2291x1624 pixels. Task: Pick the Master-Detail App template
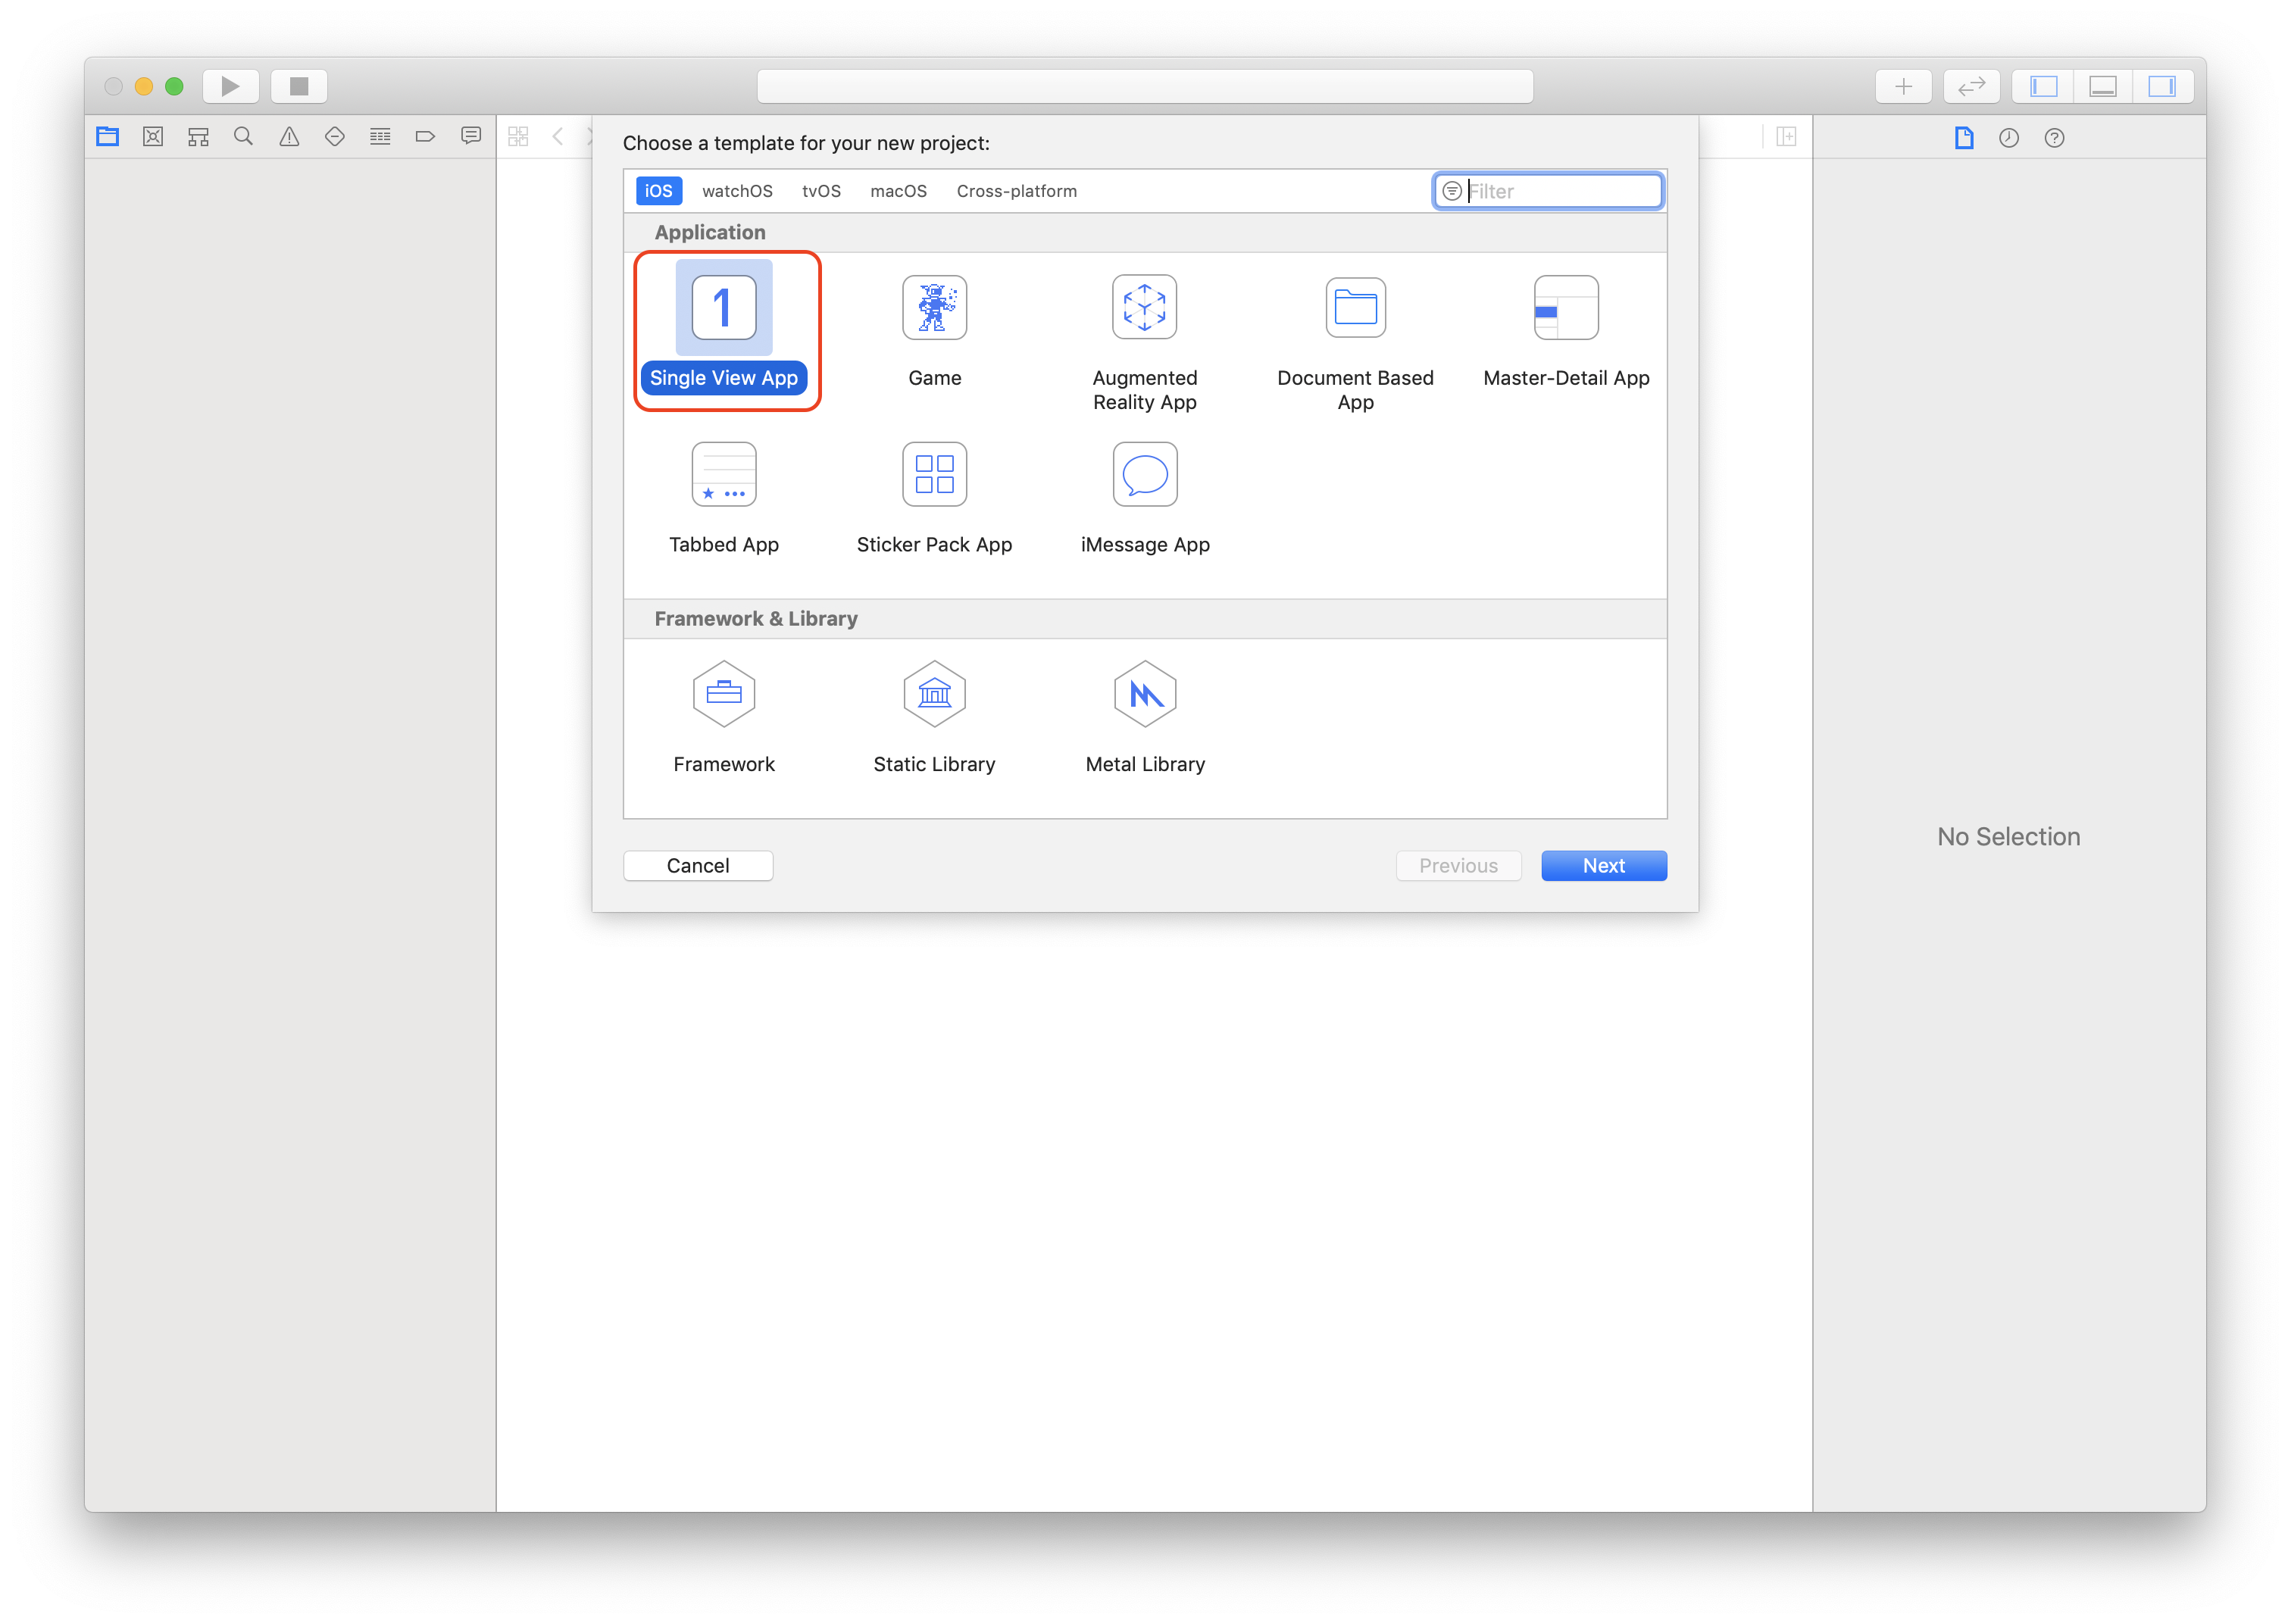click(x=1565, y=308)
